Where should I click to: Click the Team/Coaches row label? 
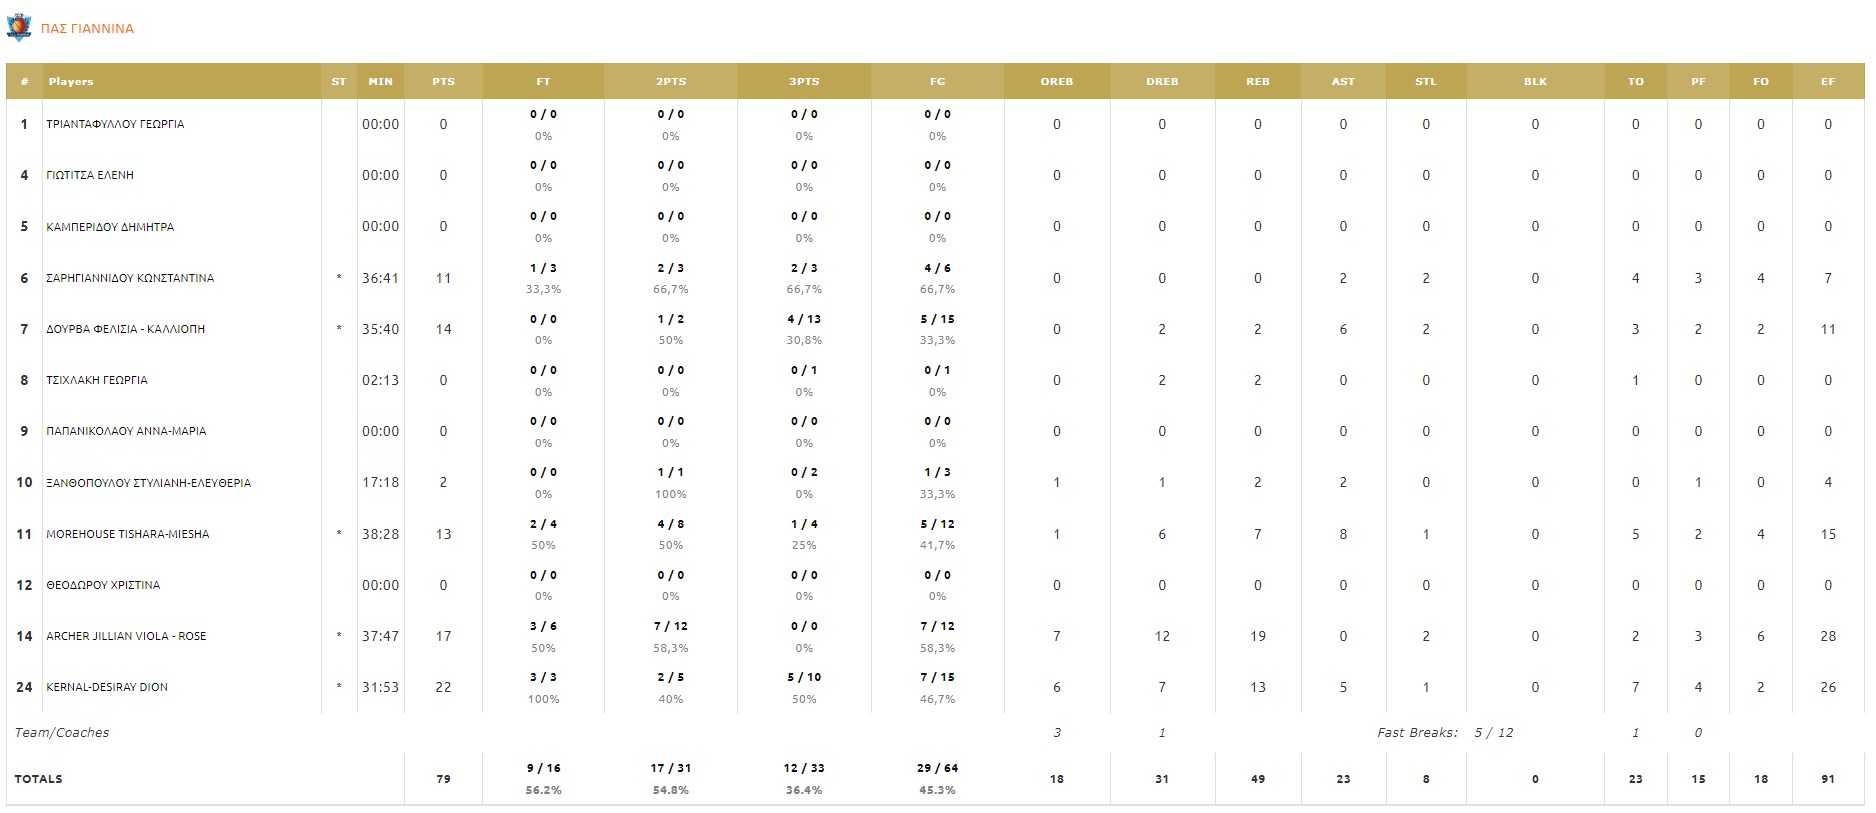(62, 733)
